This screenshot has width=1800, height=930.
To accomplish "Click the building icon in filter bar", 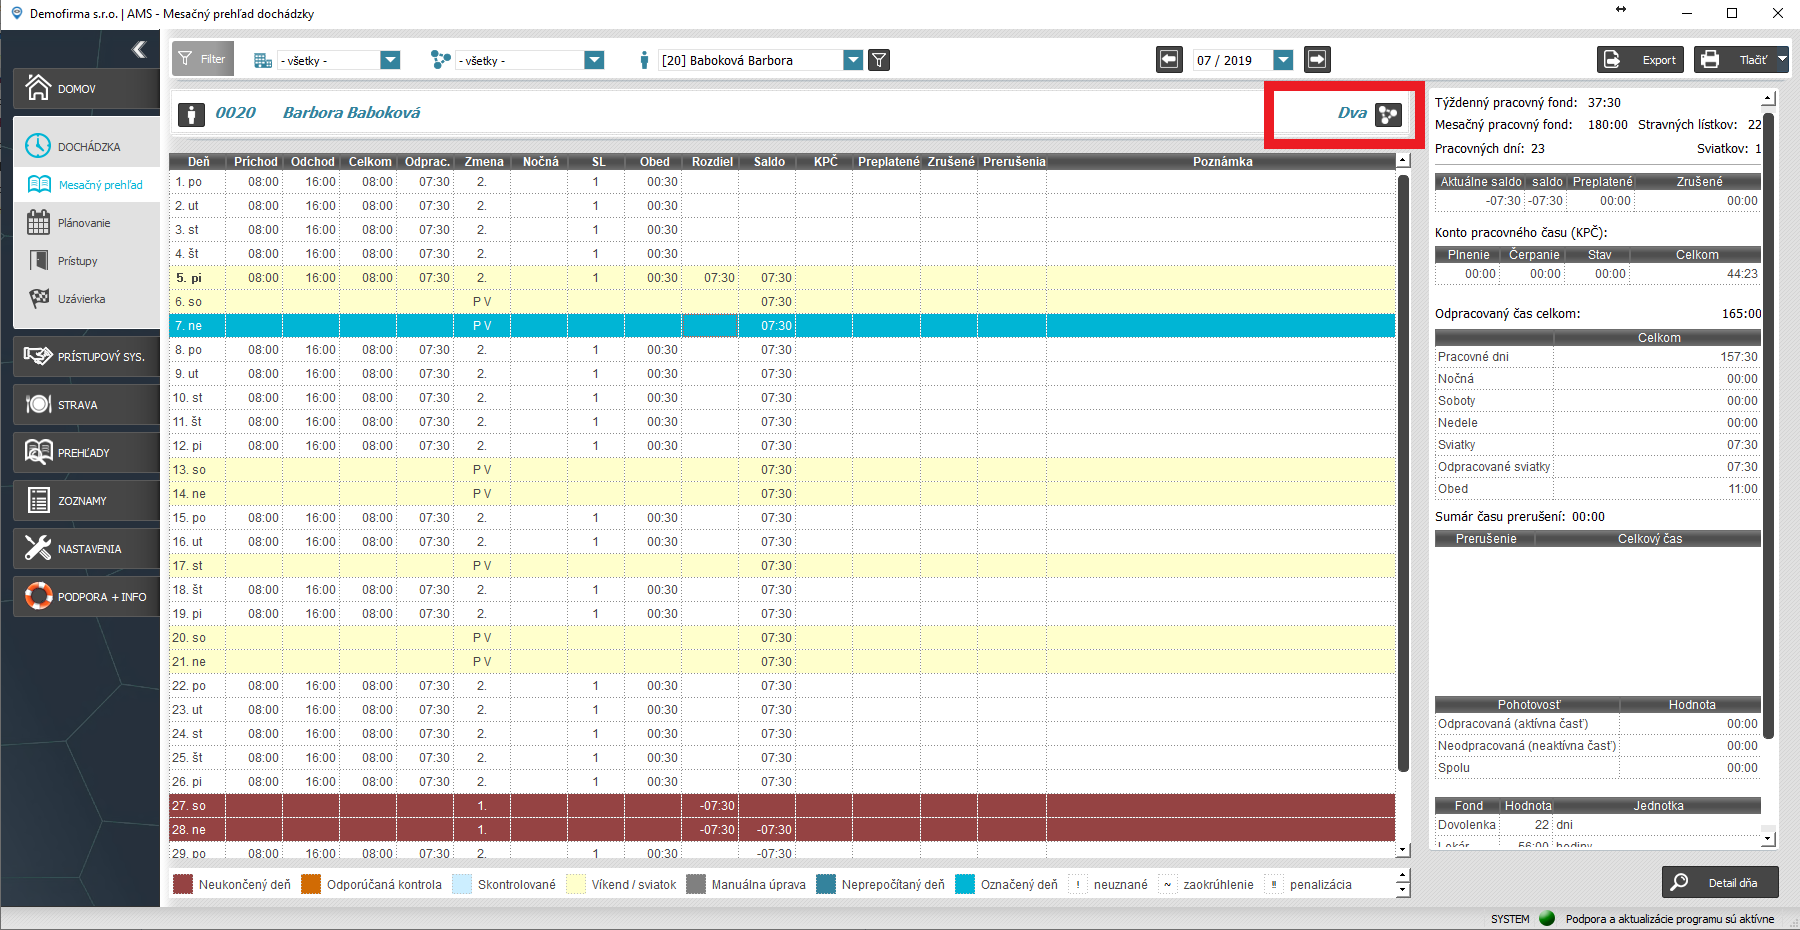I will 263,60.
